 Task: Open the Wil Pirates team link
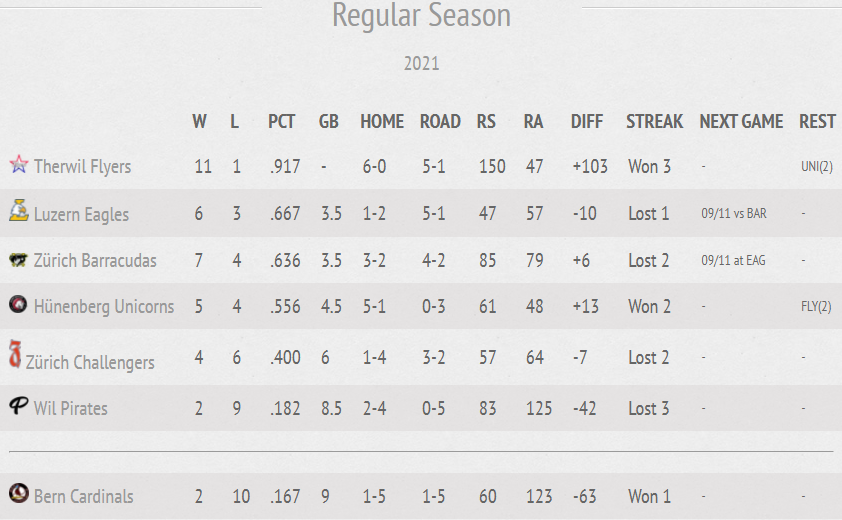click(71, 408)
